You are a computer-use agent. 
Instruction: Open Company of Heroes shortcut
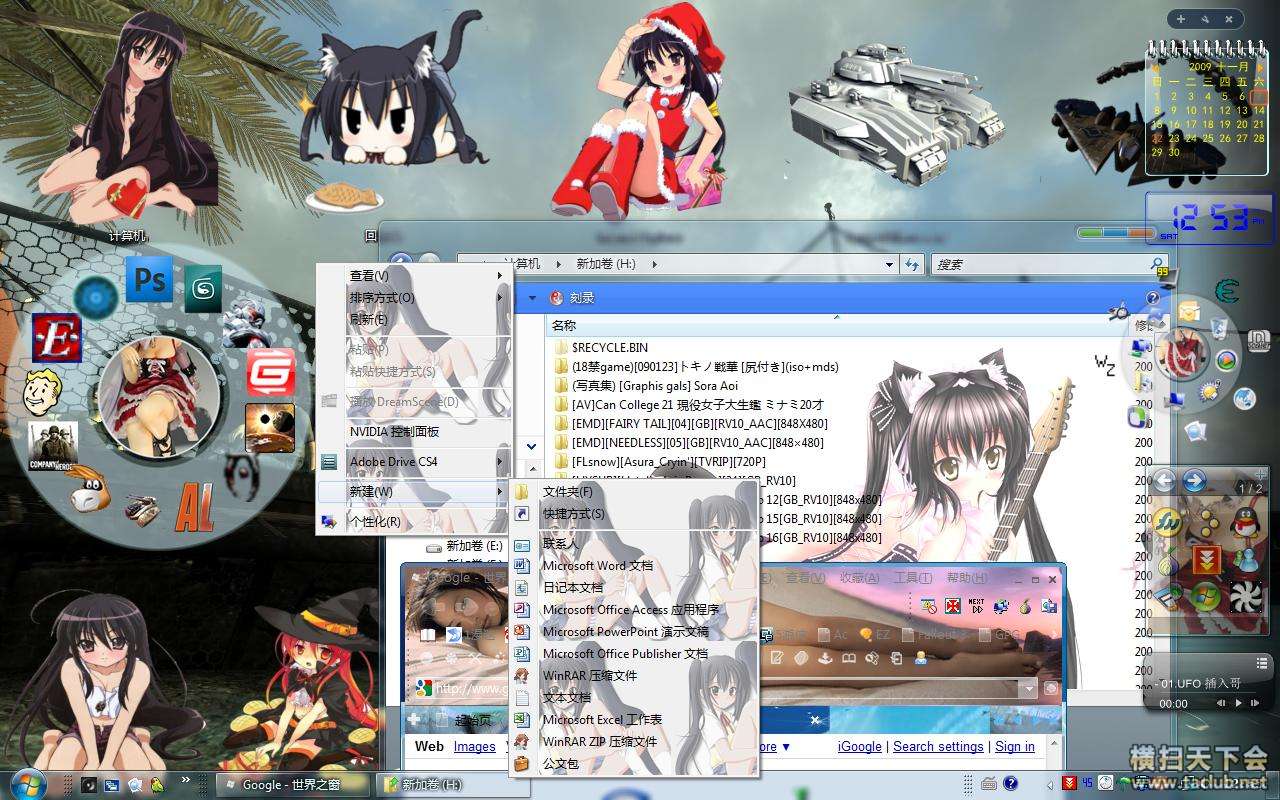point(53,445)
